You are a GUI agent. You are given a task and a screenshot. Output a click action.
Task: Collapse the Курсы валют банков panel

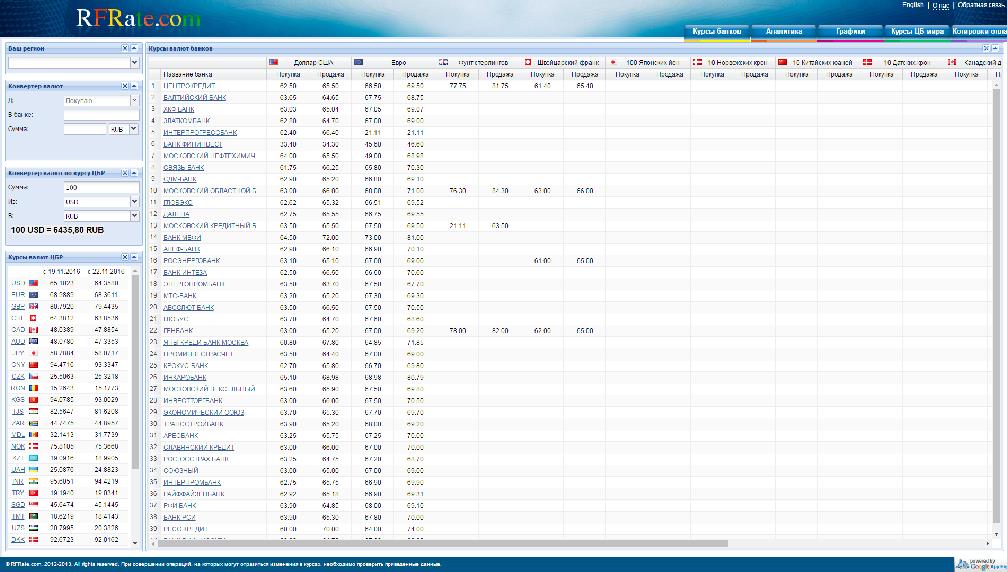995,48
